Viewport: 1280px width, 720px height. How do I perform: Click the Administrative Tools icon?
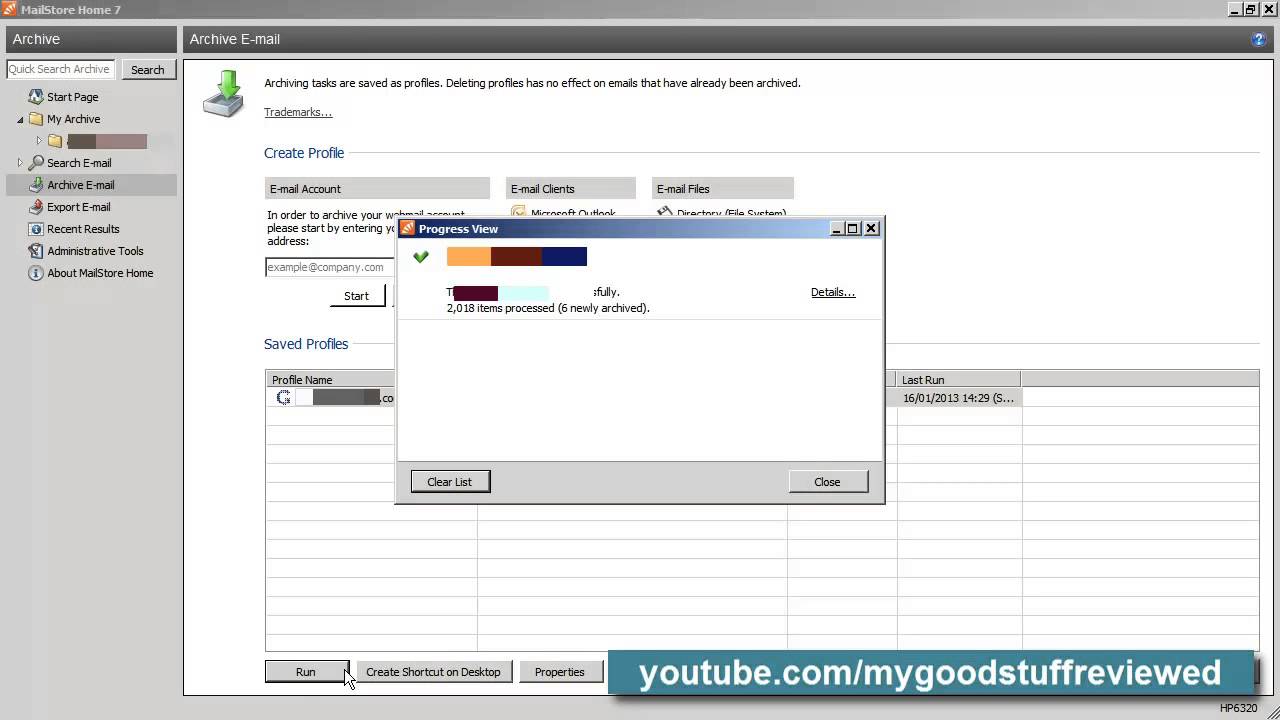[36, 251]
